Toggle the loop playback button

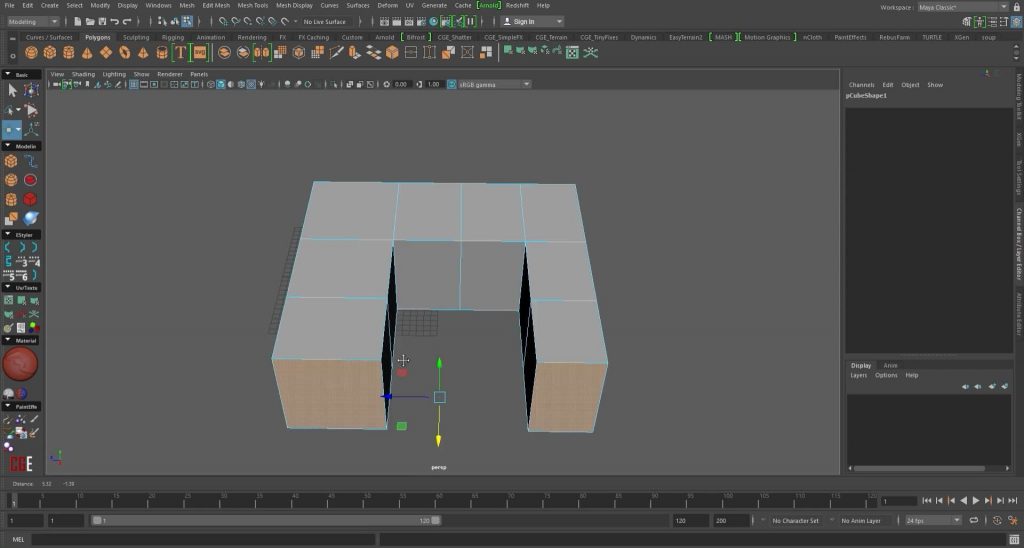tap(974, 520)
